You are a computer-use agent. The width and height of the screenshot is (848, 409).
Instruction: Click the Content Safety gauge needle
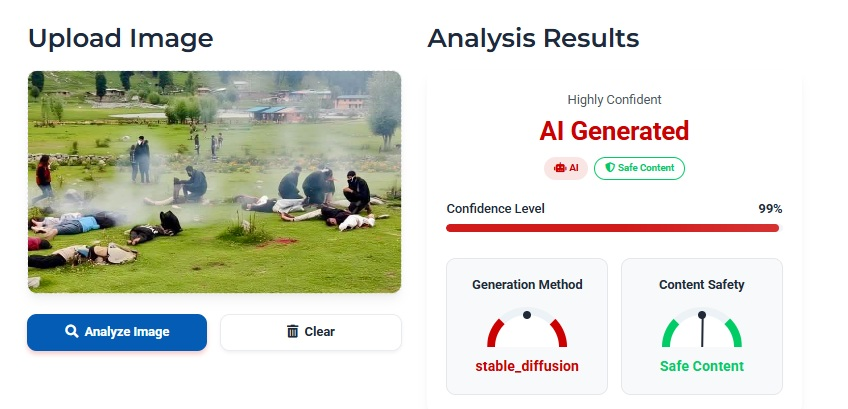tap(702, 330)
